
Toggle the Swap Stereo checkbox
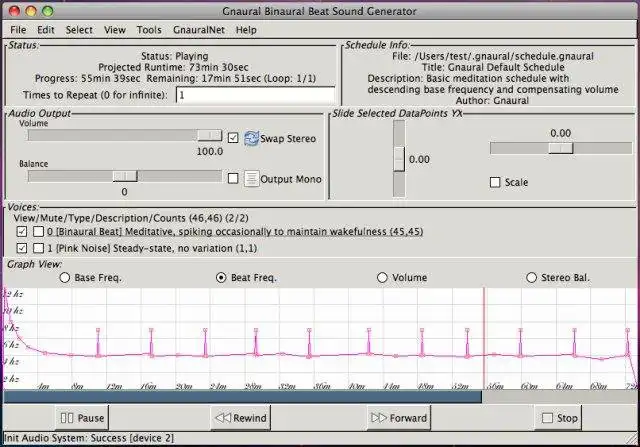tap(233, 138)
